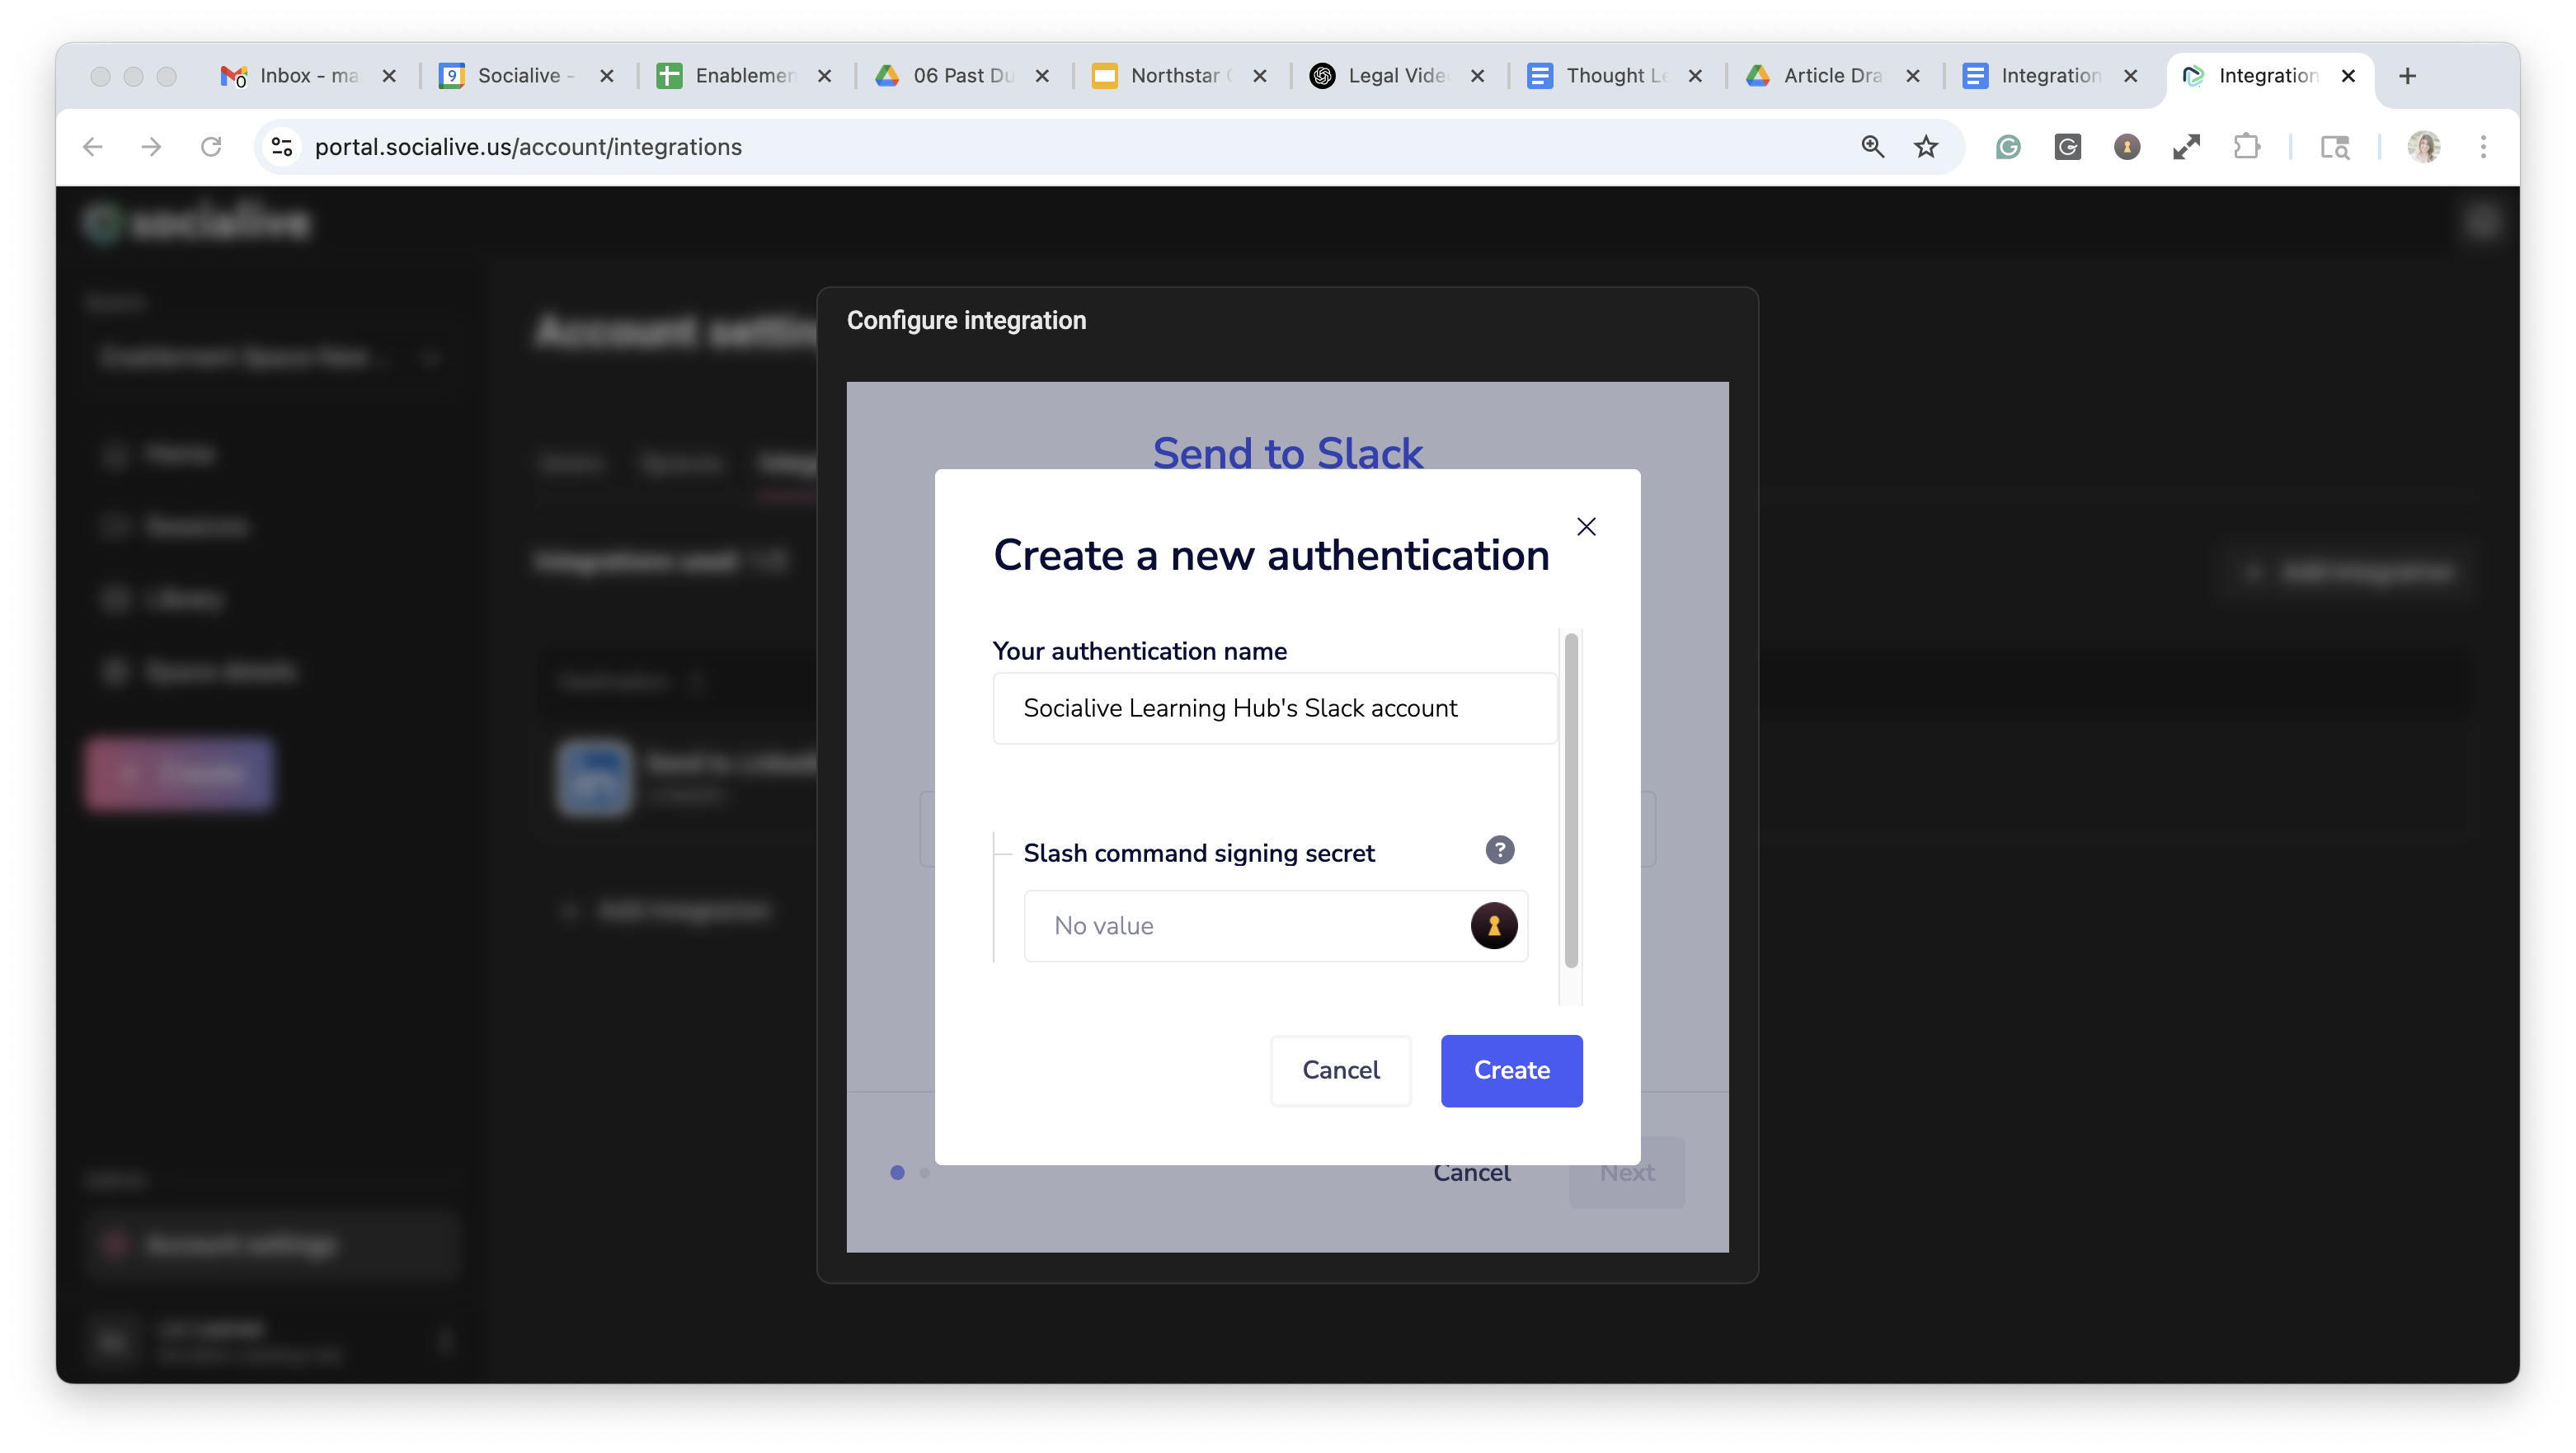Open the browser Extensions puzzle icon
The height and width of the screenshot is (1453, 2576).
click(2246, 147)
